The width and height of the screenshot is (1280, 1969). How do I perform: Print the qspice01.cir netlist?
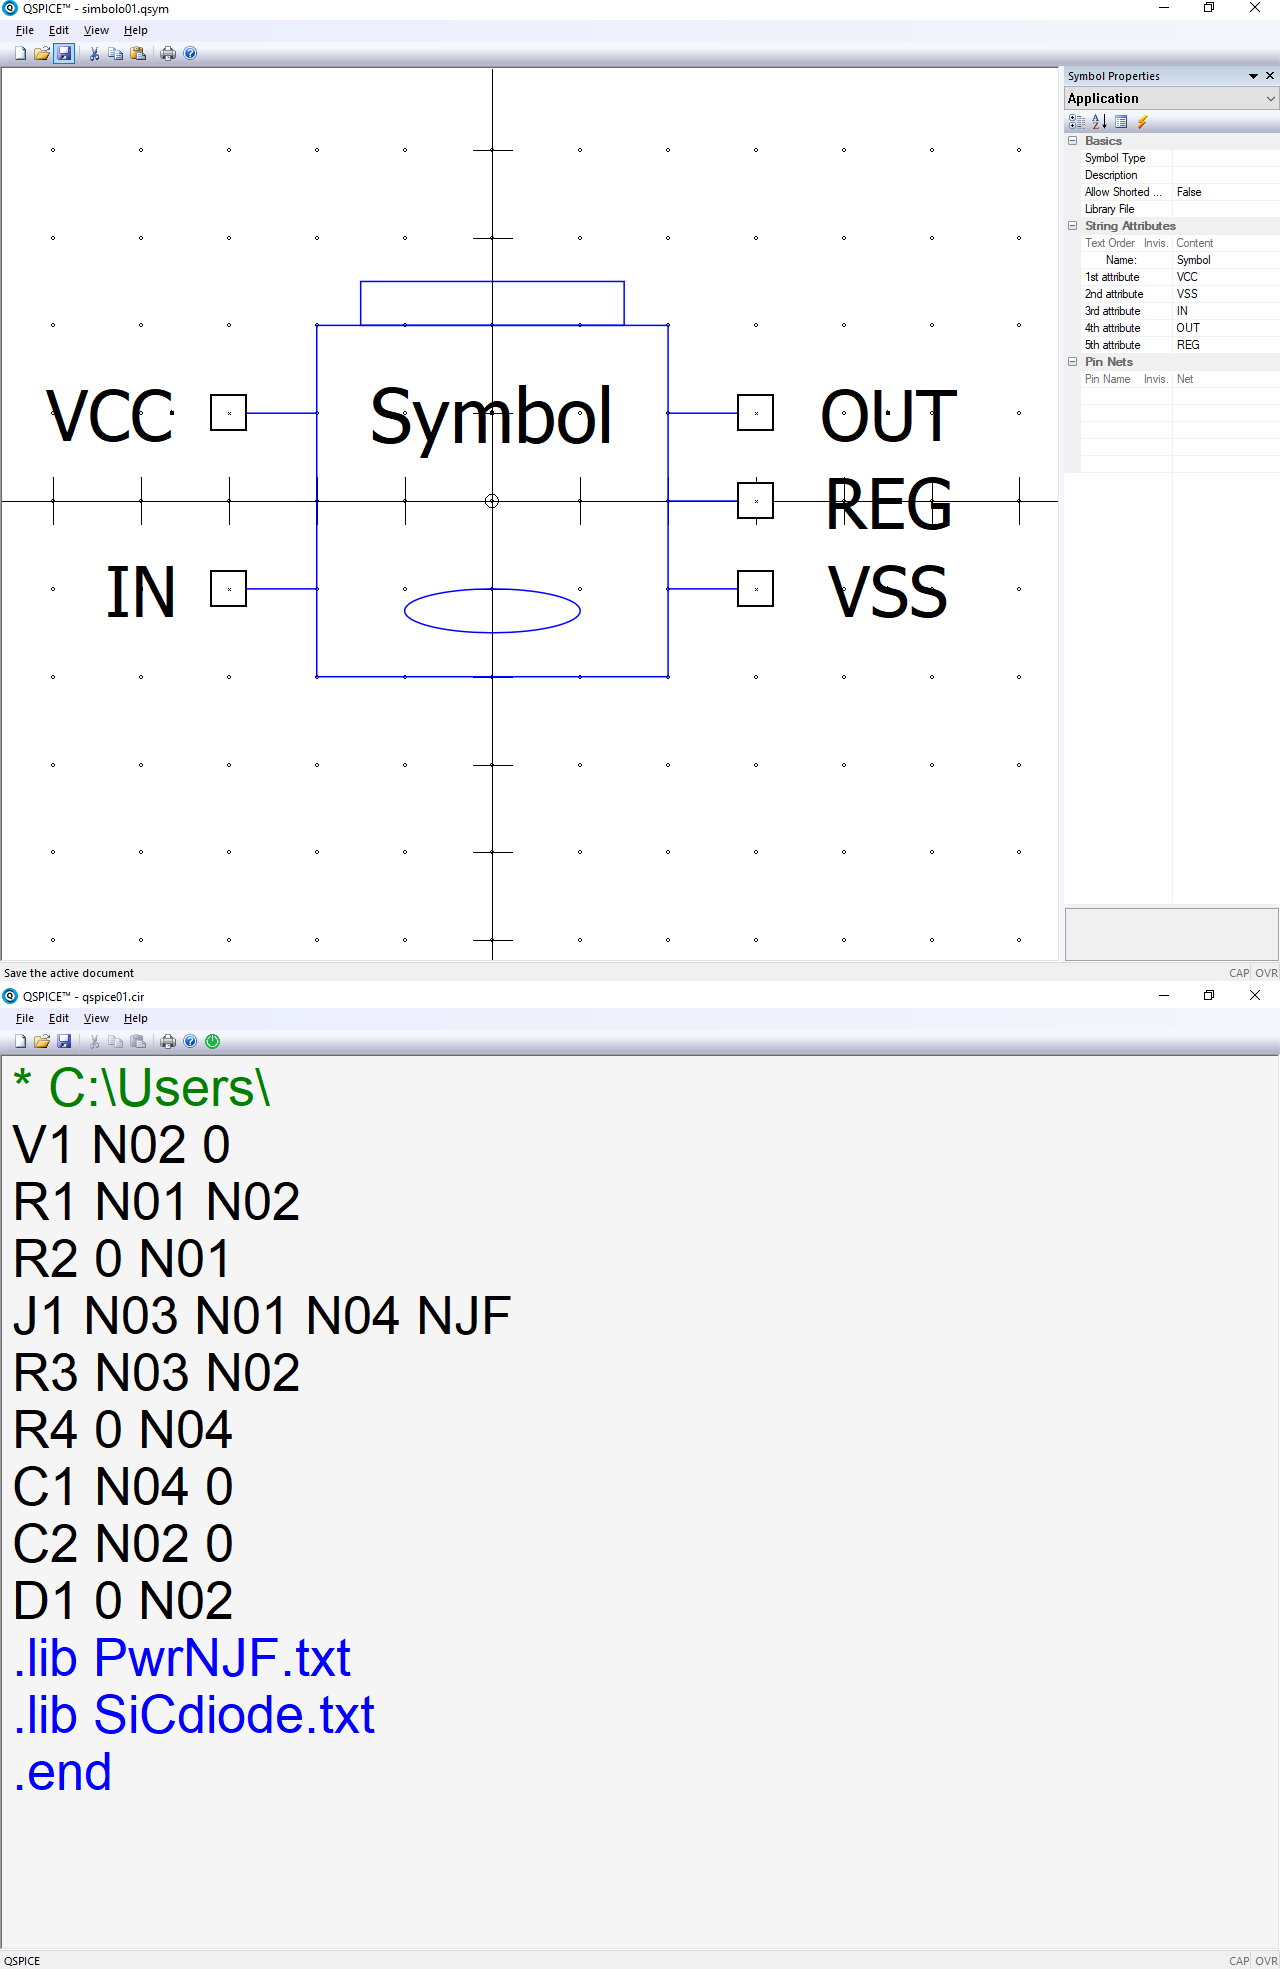(168, 1041)
